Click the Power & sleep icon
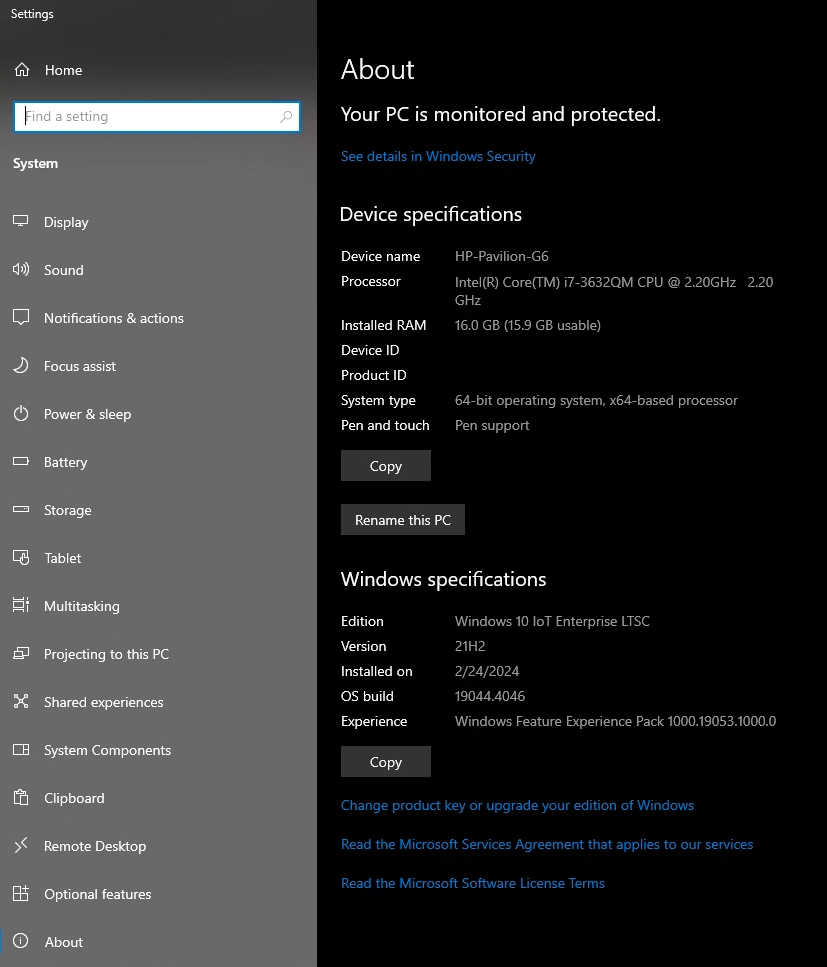 pyautogui.click(x=21, y=413)
